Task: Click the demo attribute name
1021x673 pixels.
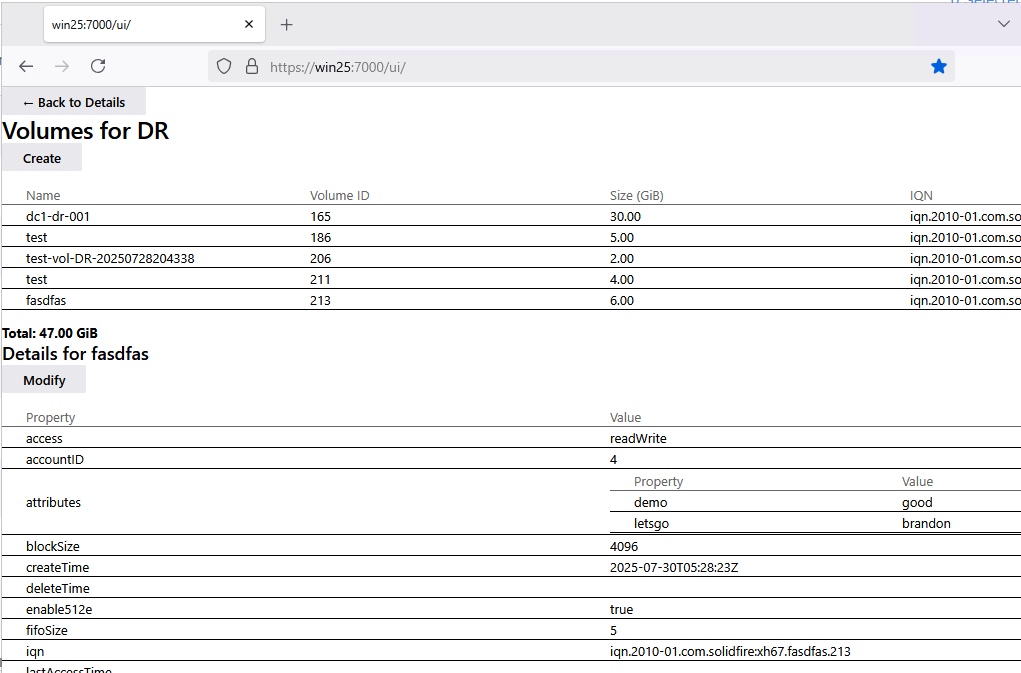Action: coord(650,502)
